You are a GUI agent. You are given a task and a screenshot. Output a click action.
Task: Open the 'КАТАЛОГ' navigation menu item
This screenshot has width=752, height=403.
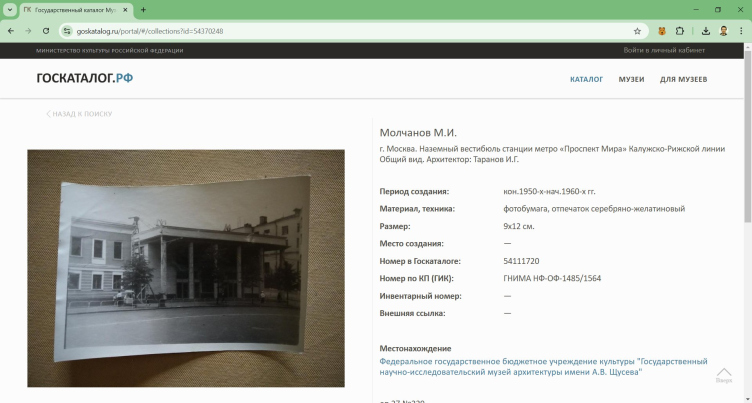(x=586, y=79)
